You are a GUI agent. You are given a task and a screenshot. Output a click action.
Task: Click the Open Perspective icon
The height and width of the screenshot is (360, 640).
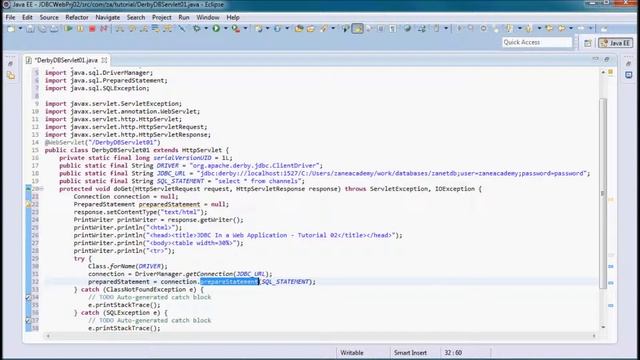(588, 43)
